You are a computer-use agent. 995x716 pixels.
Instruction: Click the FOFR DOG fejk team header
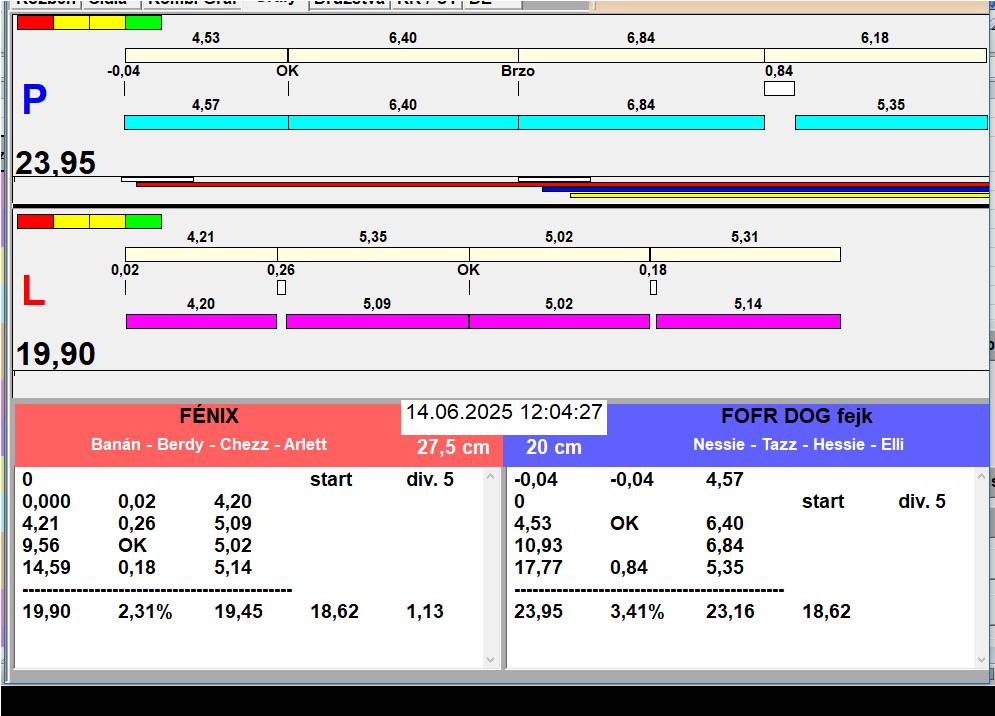[x=797, y=417]
